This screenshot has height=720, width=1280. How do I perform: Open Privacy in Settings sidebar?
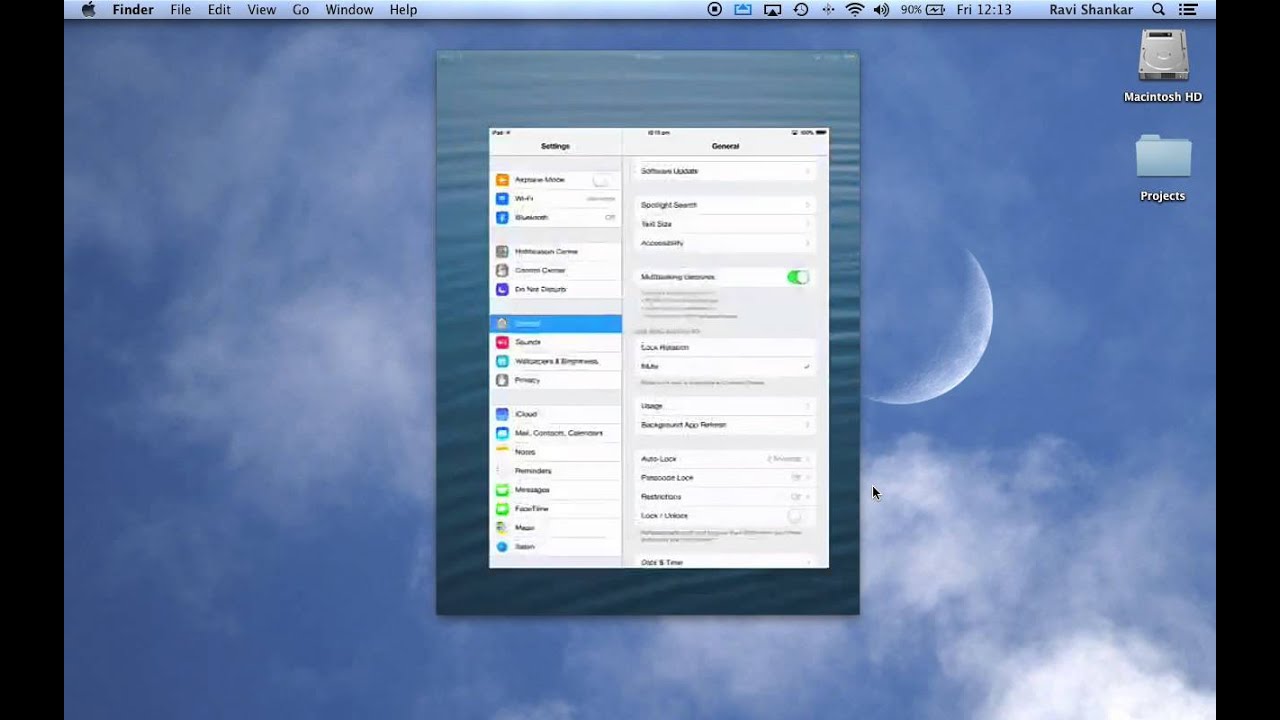tap(555, 380)
